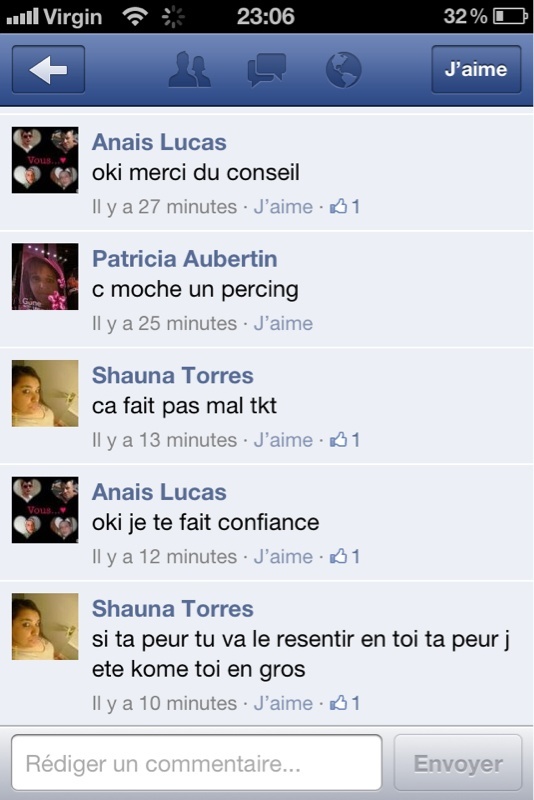Image resolution: width=534 pixels, height=800 pixels.
Task: Like Patricia Aubertin's 'c moche un percing' comment
Action: tap(283, 323)
